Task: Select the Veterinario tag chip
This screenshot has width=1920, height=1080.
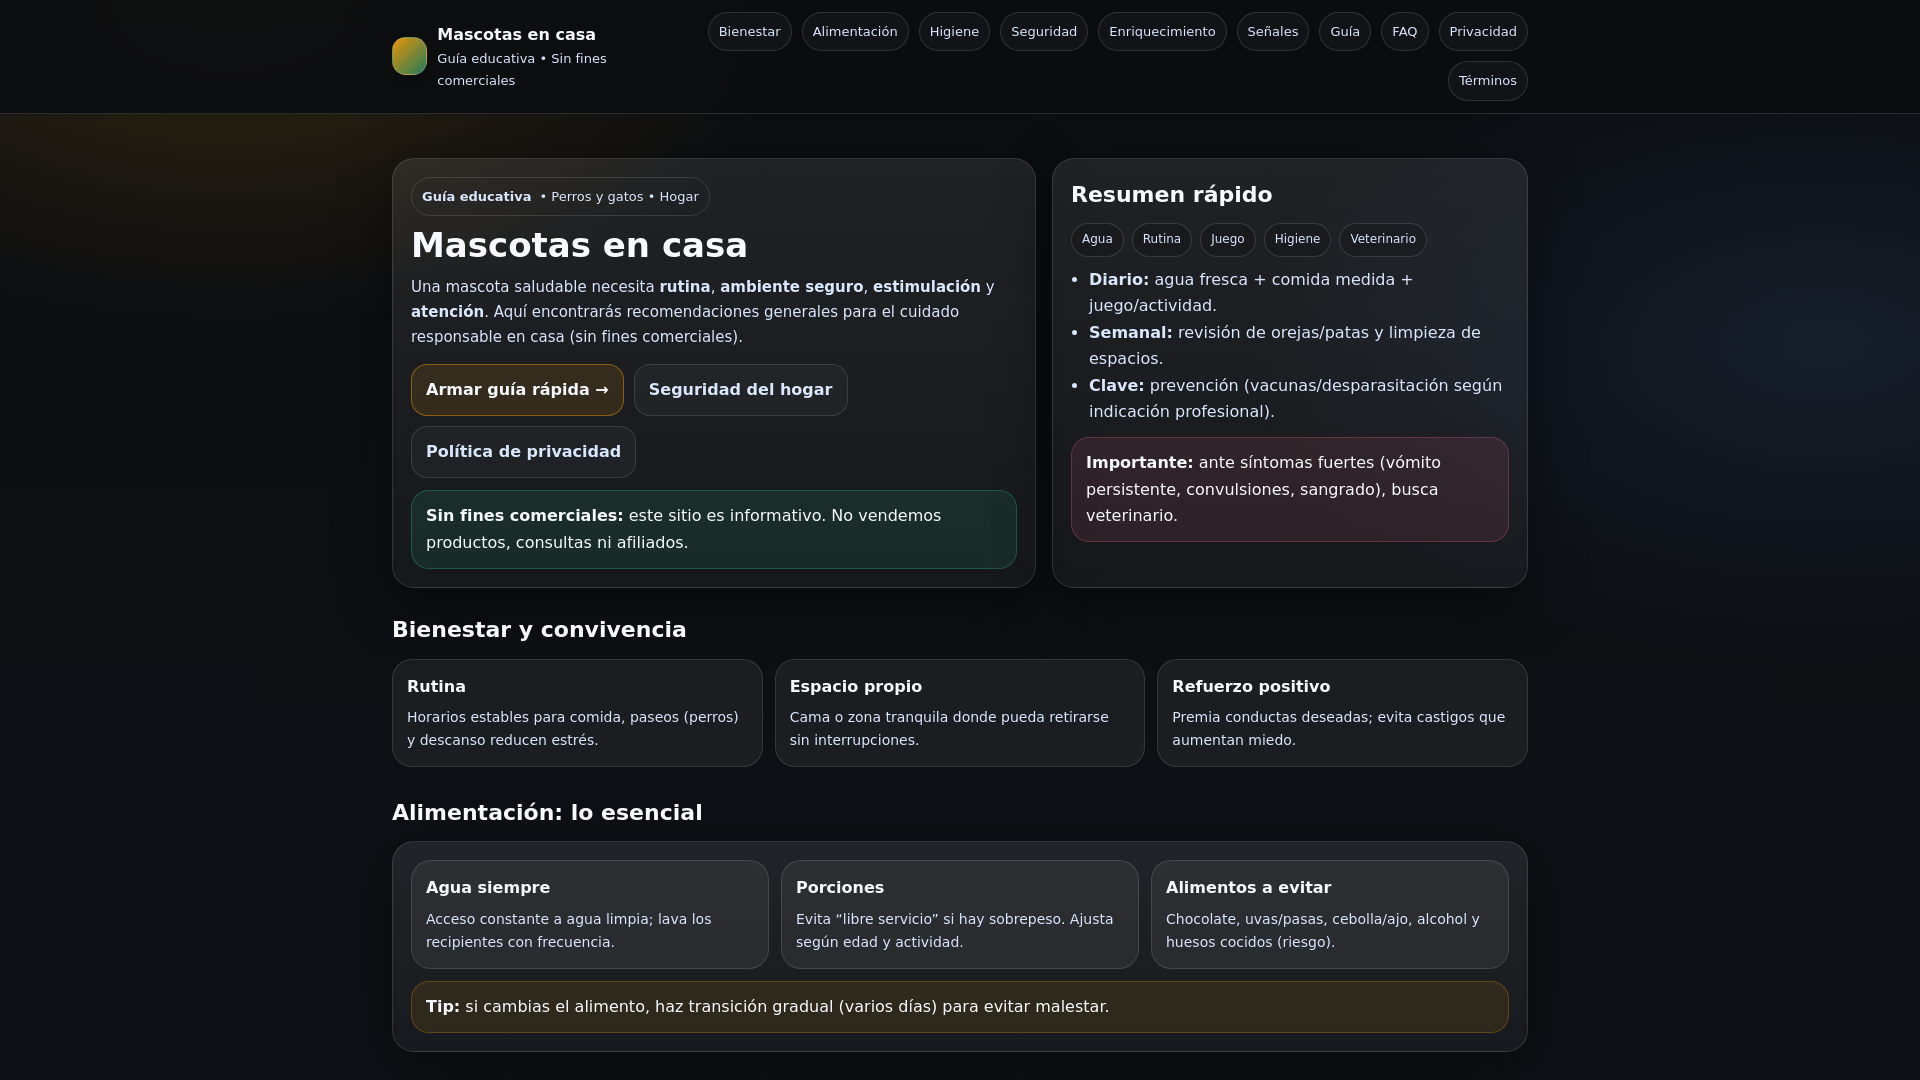Action: [x=1382, y=240]
